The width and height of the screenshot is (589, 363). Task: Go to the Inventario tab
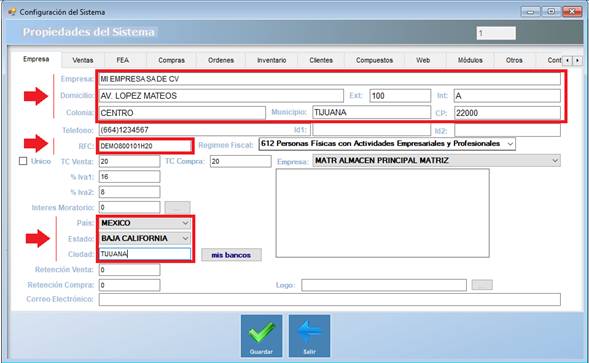(272, 60)
